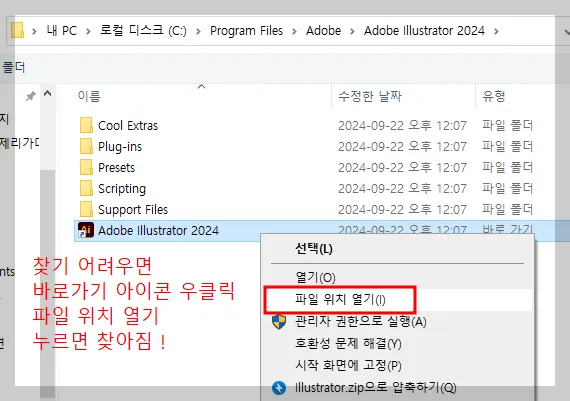Expand chevron before 내 PC breadcrumb

tap(34, 32)
